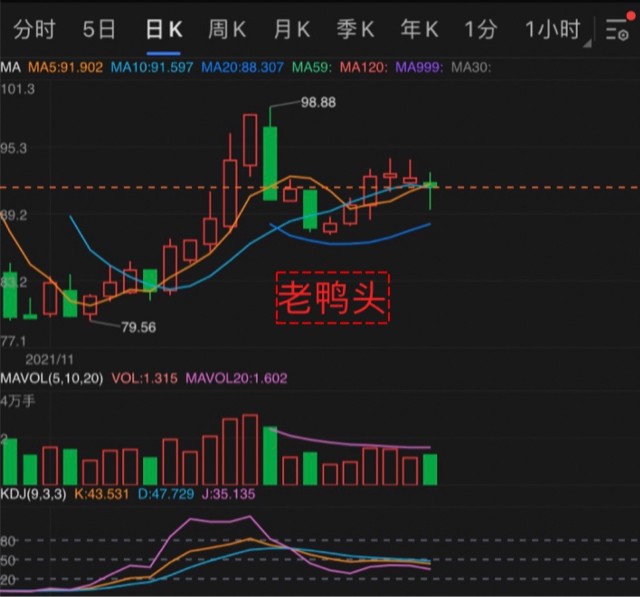Click the 79.56 low price marker
640x597 pixels.
pos(140,327)
